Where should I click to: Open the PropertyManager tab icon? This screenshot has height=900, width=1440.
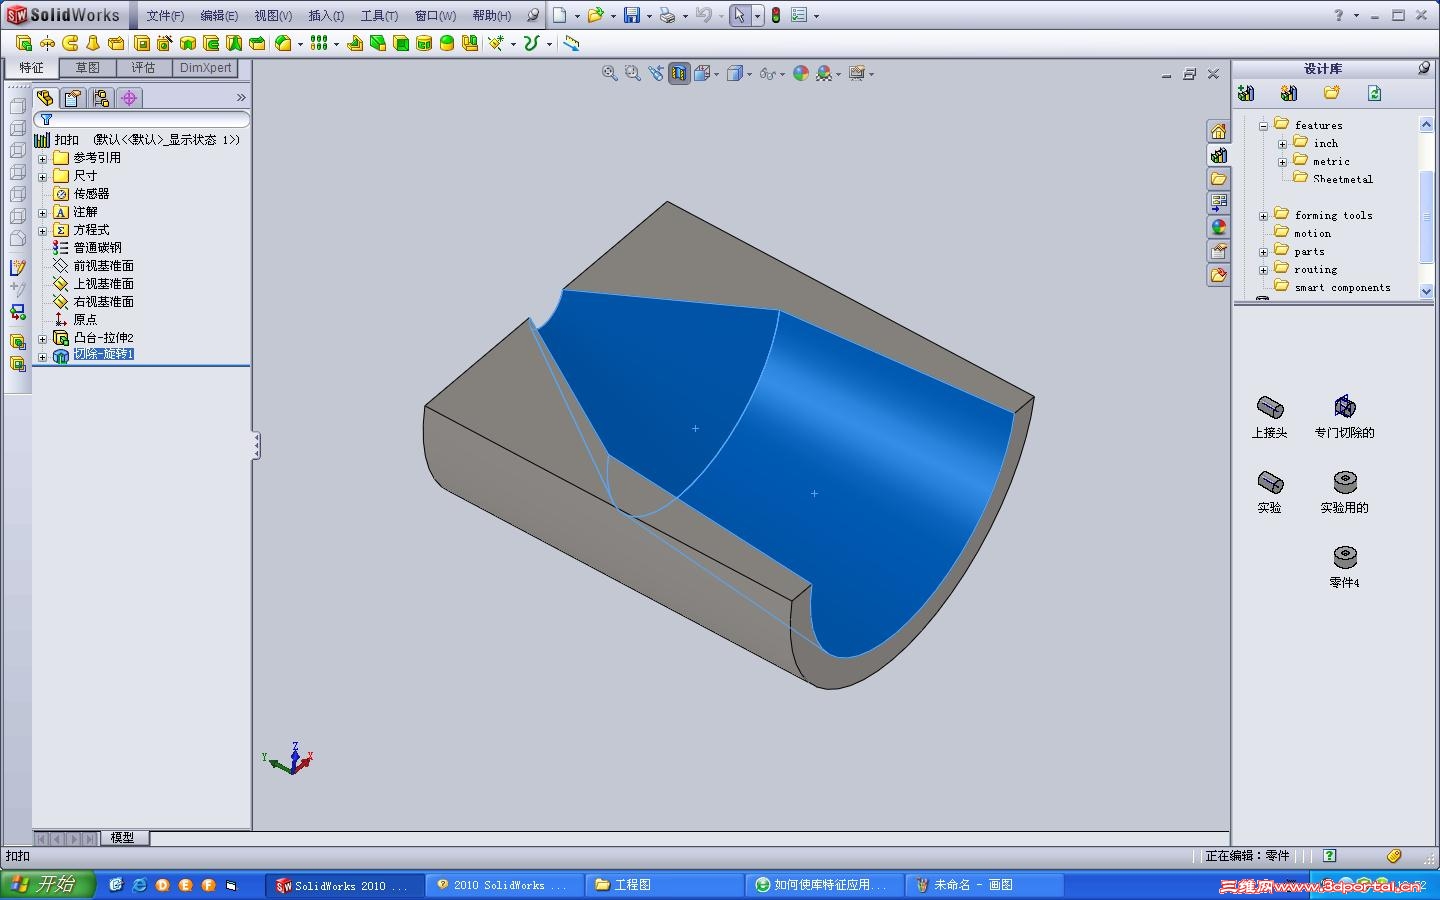click(x=73, y=98)
